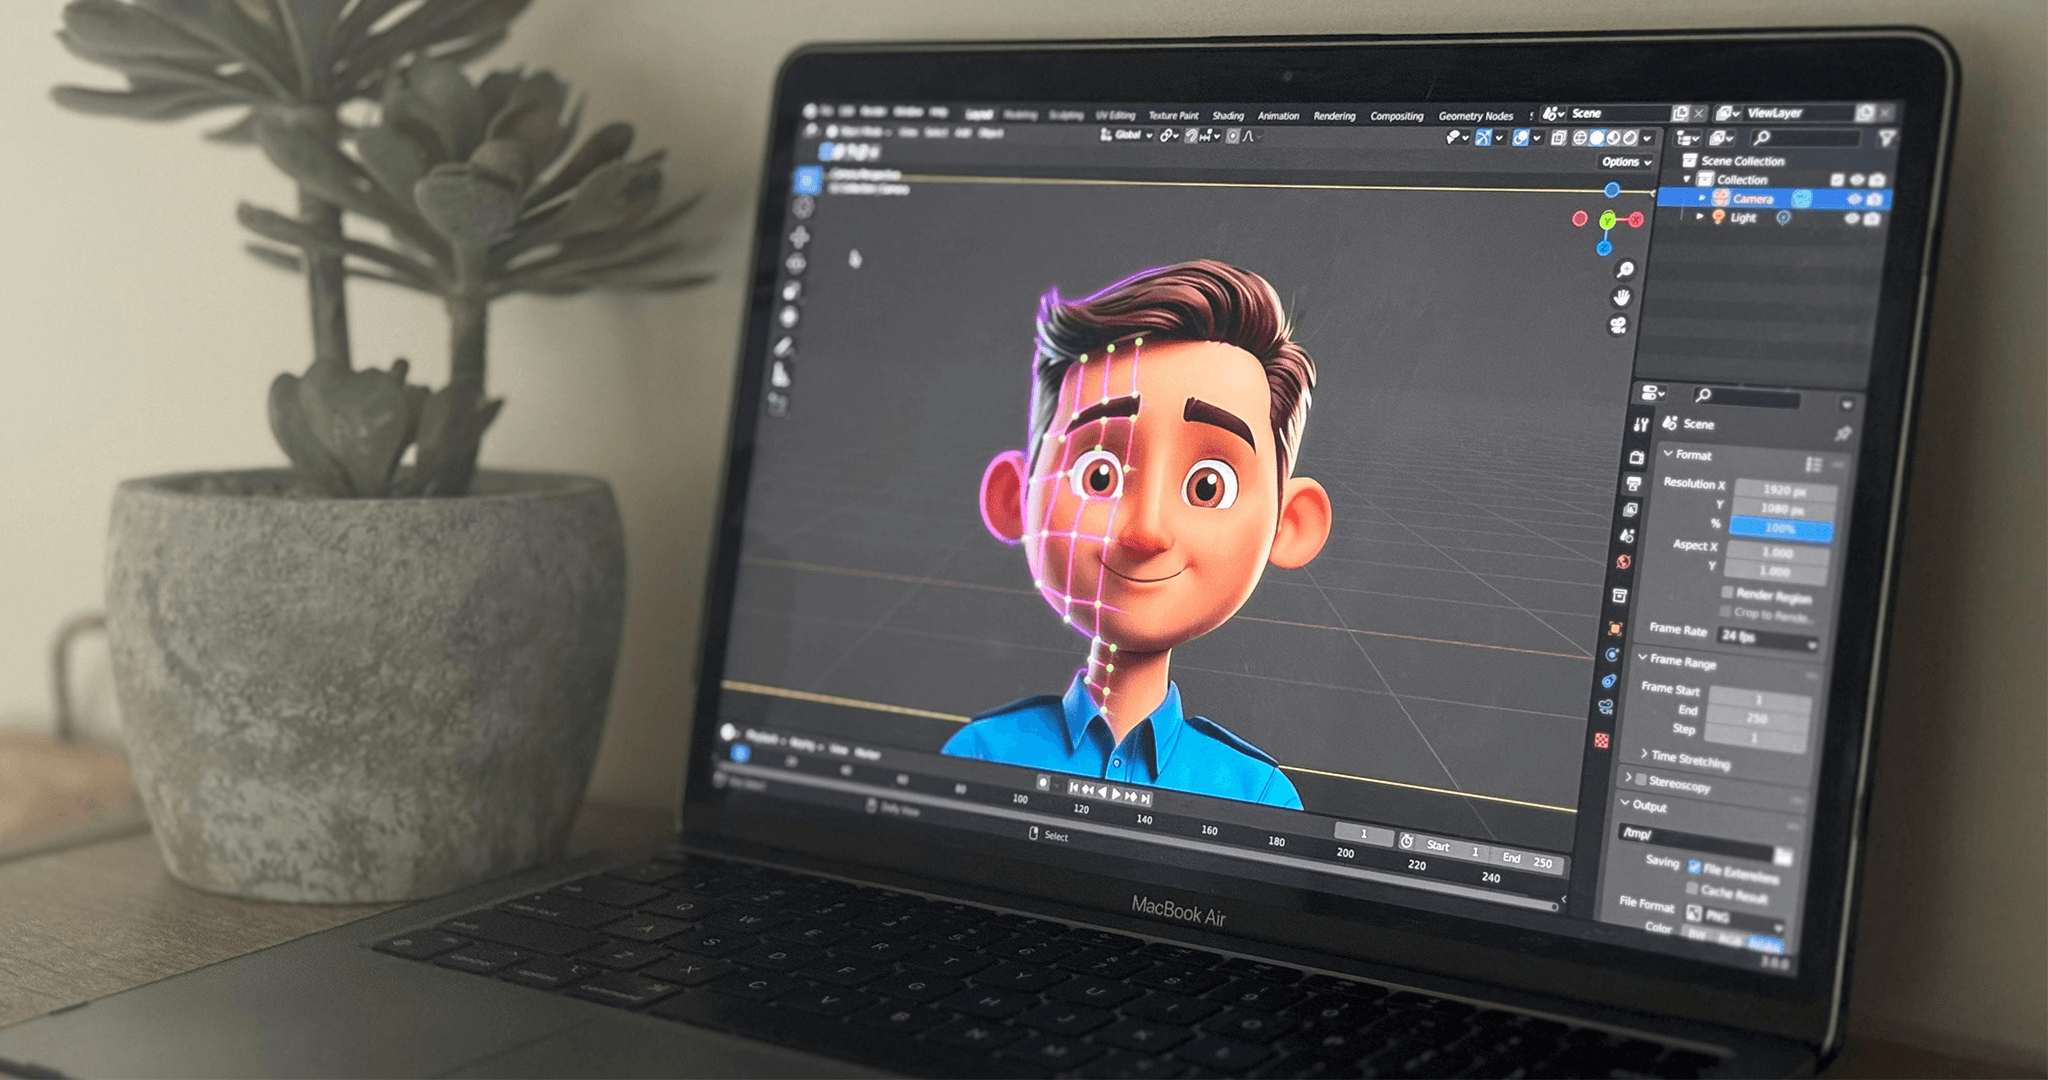The width and height of the screenshot is (2048, 1080).
Task: Click the timeline play button
Action: coord(1117,793)
